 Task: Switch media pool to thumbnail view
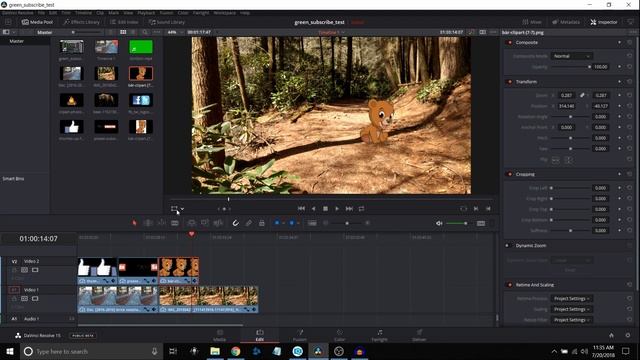point(123,32)
